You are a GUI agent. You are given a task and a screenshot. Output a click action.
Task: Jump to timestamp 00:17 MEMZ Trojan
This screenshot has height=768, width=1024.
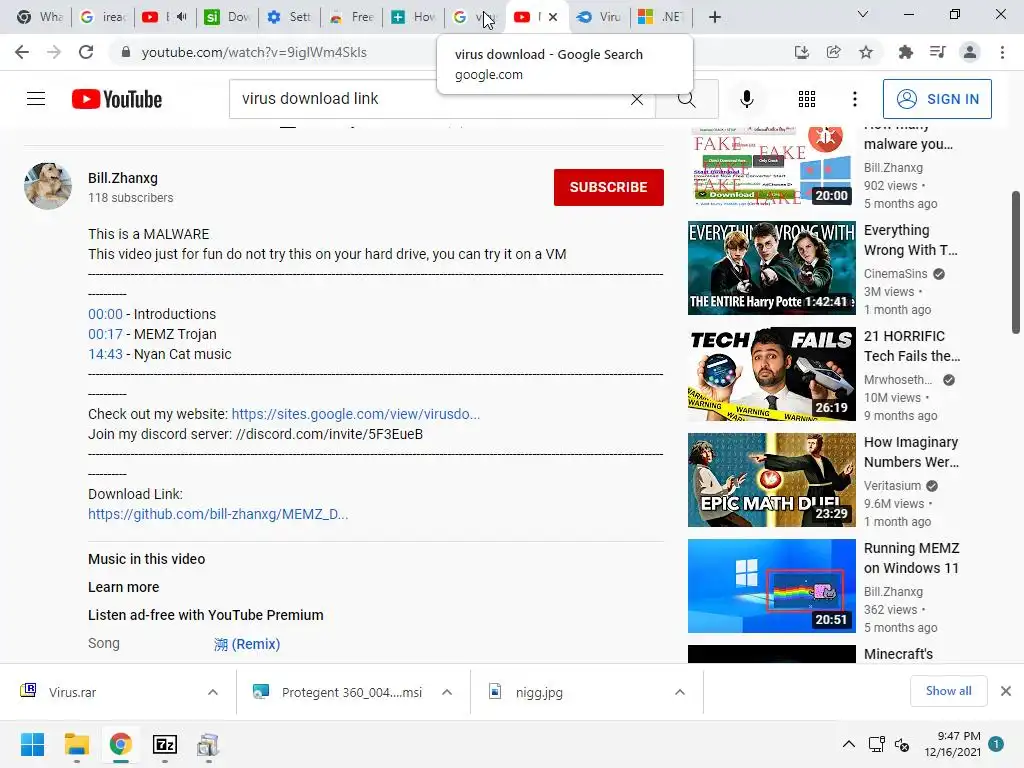[105, 334]
